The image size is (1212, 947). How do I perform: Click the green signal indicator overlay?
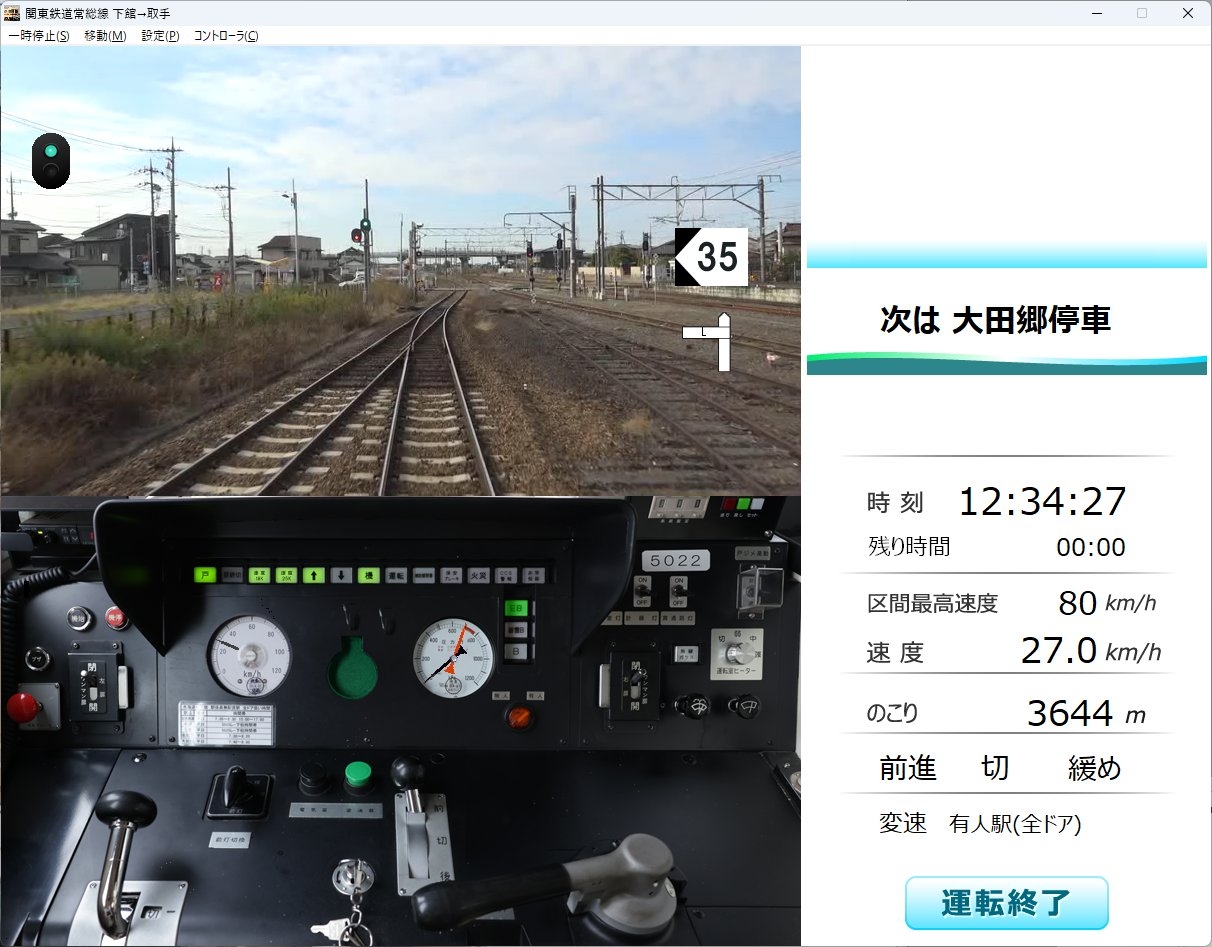pyautogui.click(x=50, y=160)
